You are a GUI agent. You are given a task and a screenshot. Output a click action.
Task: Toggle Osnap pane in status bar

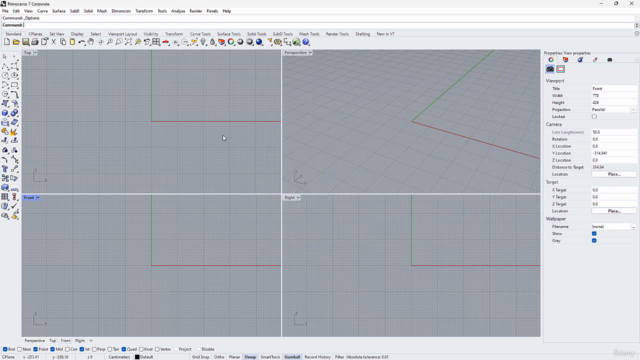point(250,357)
